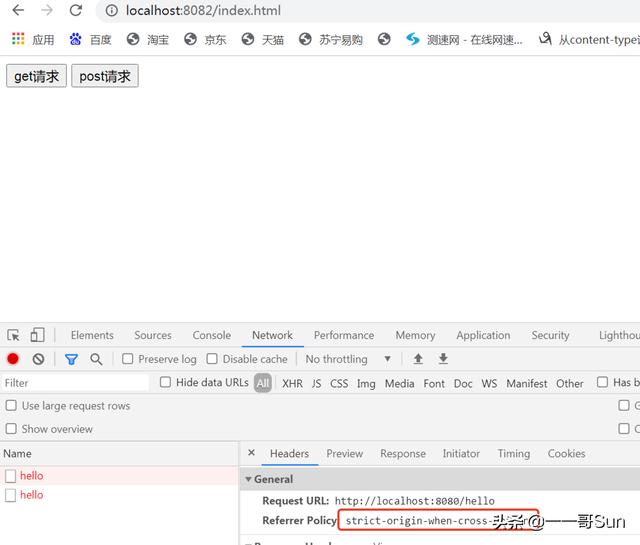The width and height of the screenshot is (640, 545).
Task: Open the 应用 apps grid bookmark
Action: (x=33, y=40)
